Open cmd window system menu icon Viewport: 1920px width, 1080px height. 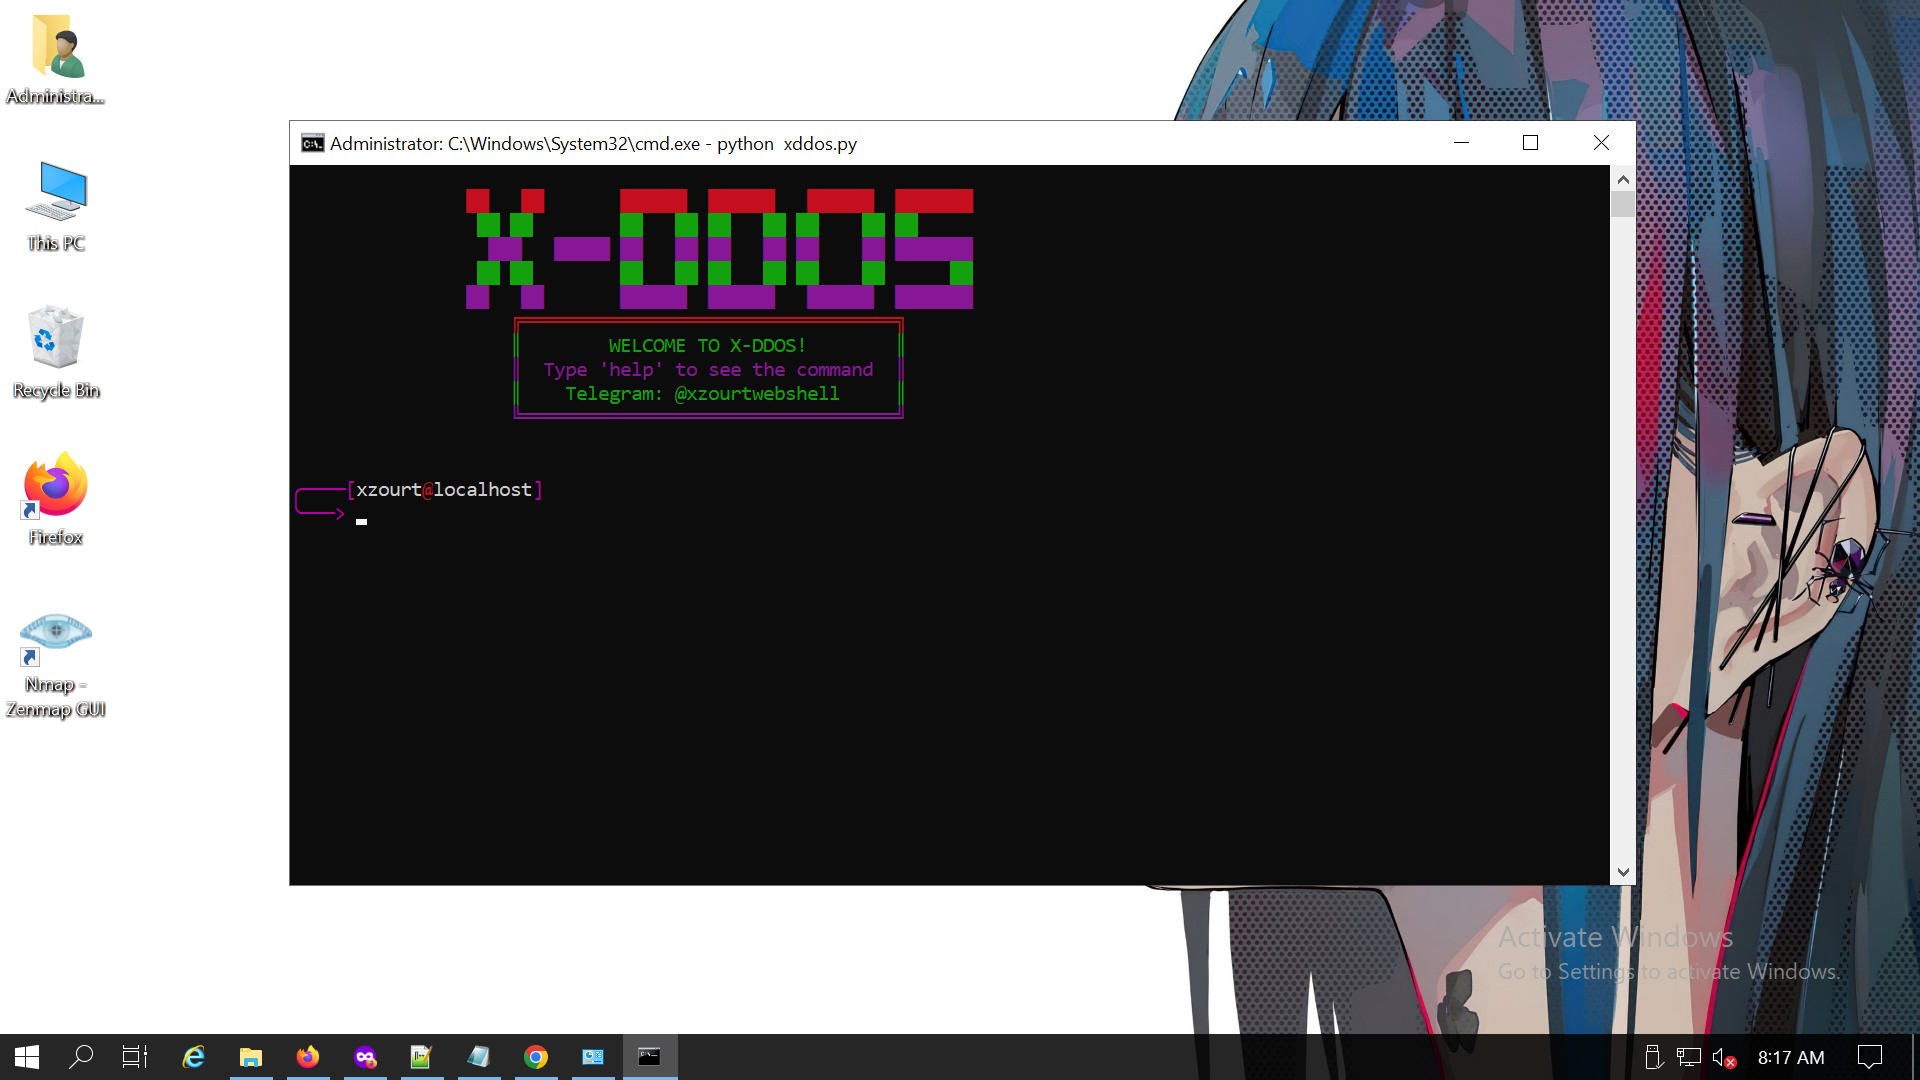tap(312, 143)
